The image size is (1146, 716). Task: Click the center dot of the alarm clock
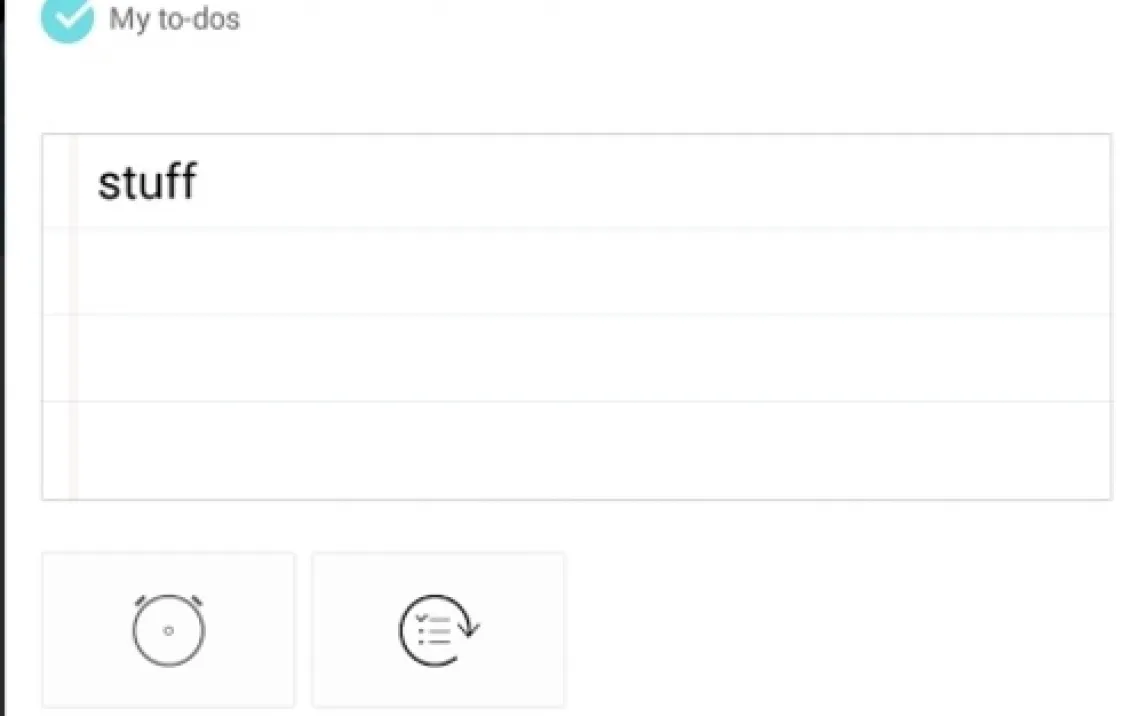tap(168, 630)
